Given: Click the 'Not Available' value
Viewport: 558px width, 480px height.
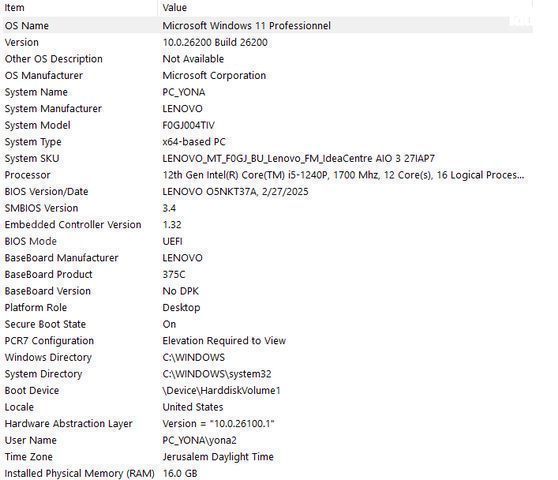Looking at the screenshot, I should click(193, 59).
